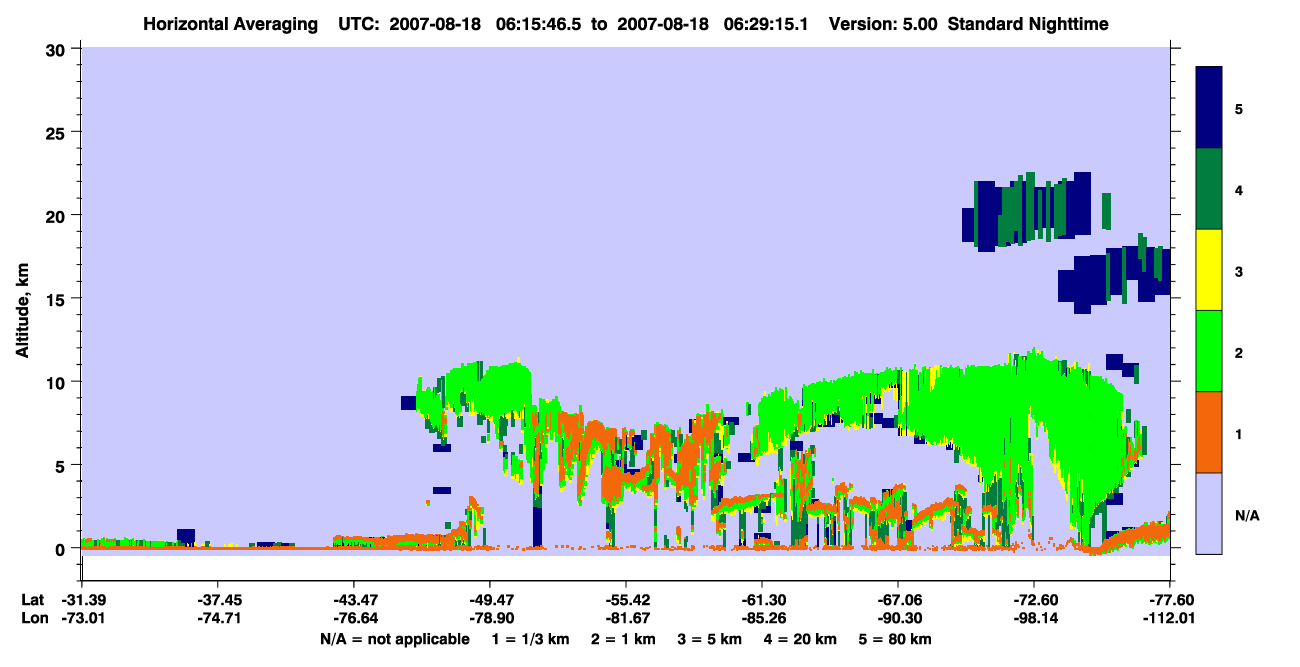Click the yellow colorbar segment labeled 3
The width and height of the screenshot is (1300, 667).
pos(1209,270)
